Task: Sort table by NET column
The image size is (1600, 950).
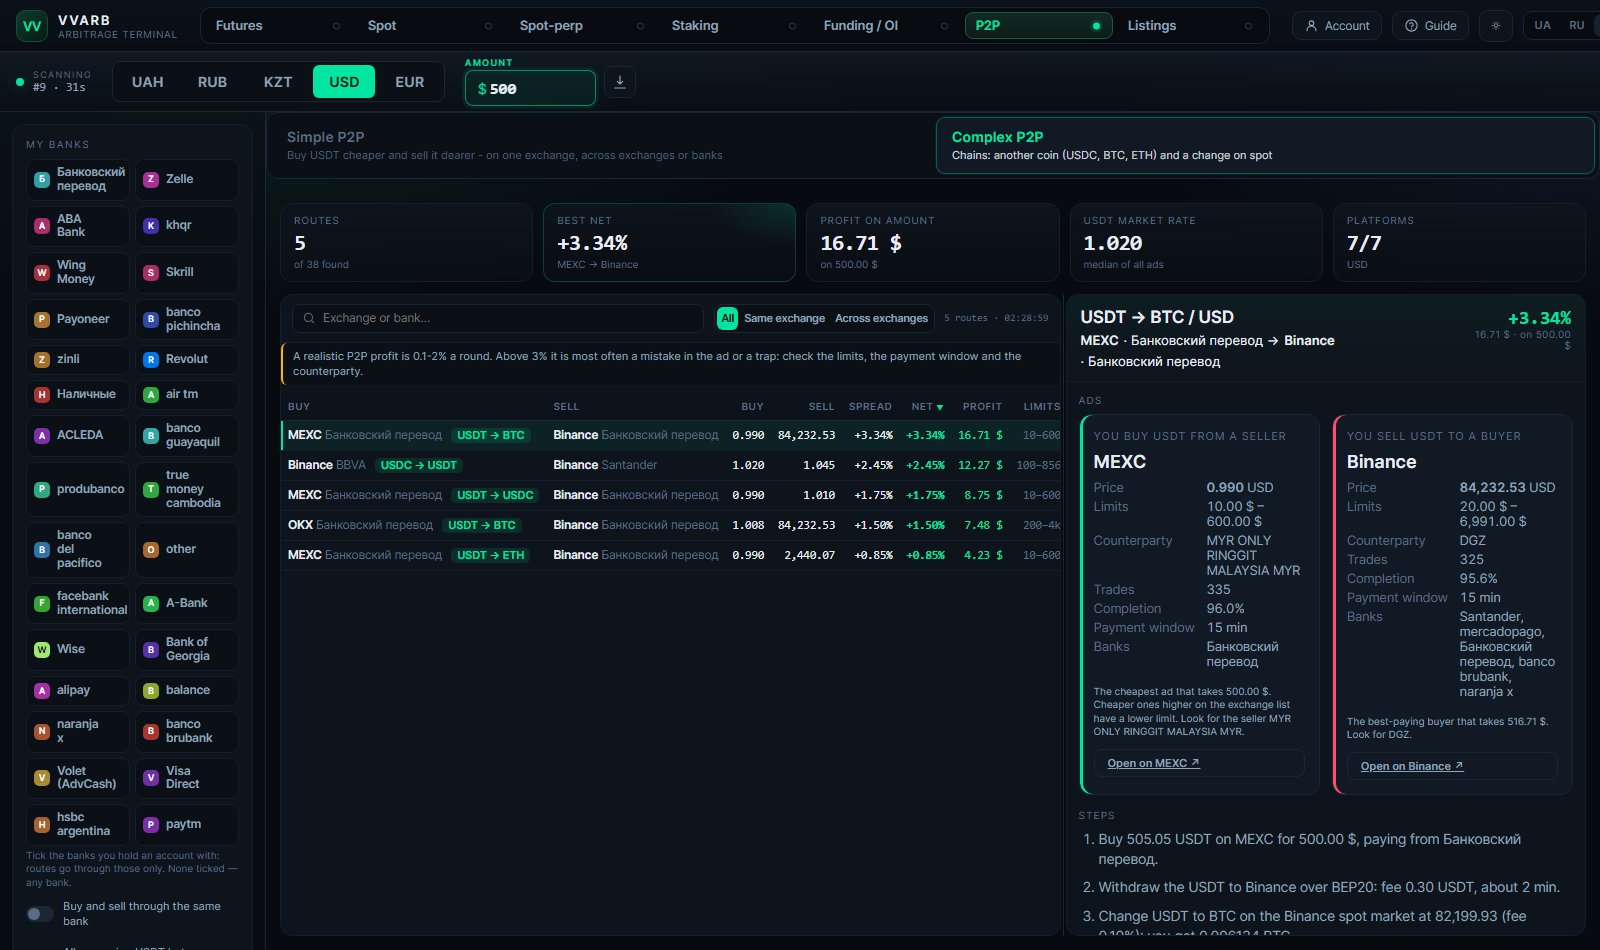Action: tap(927, 407)
